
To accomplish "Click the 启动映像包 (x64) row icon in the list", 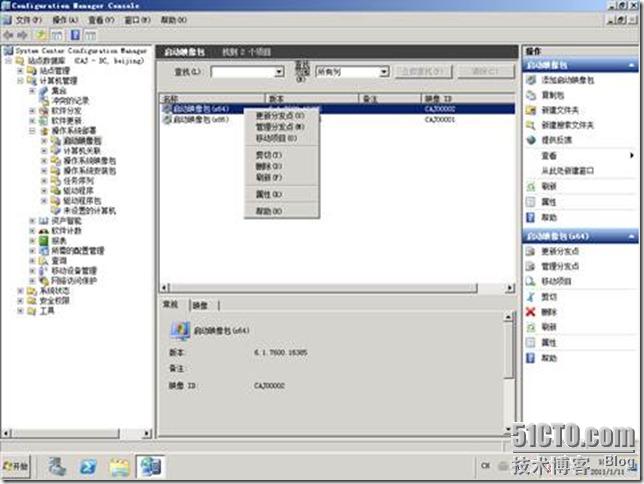I will click(167, 109).
